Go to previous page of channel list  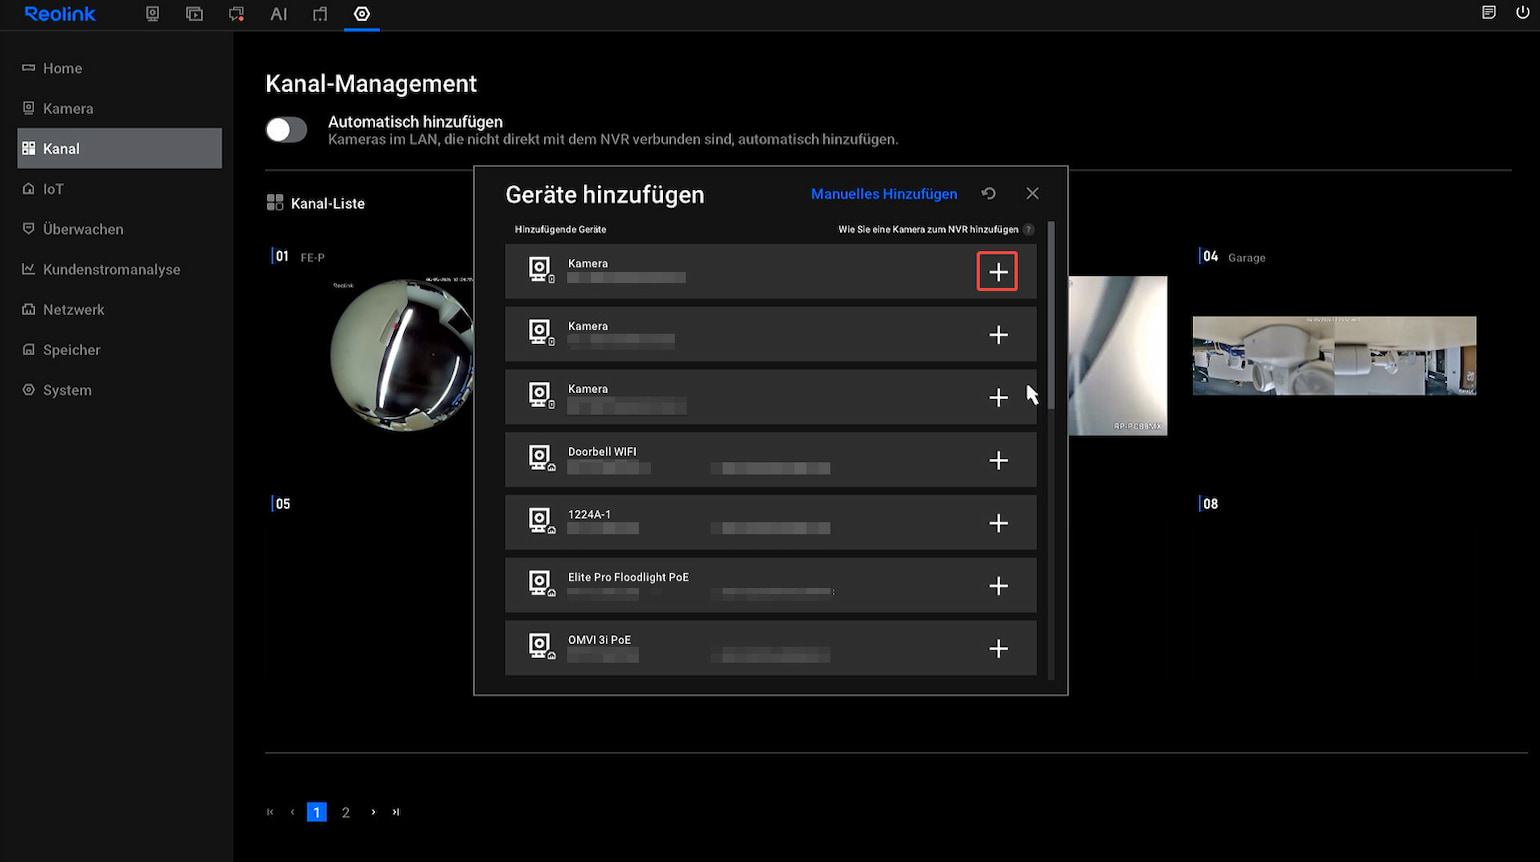[292, 812]
